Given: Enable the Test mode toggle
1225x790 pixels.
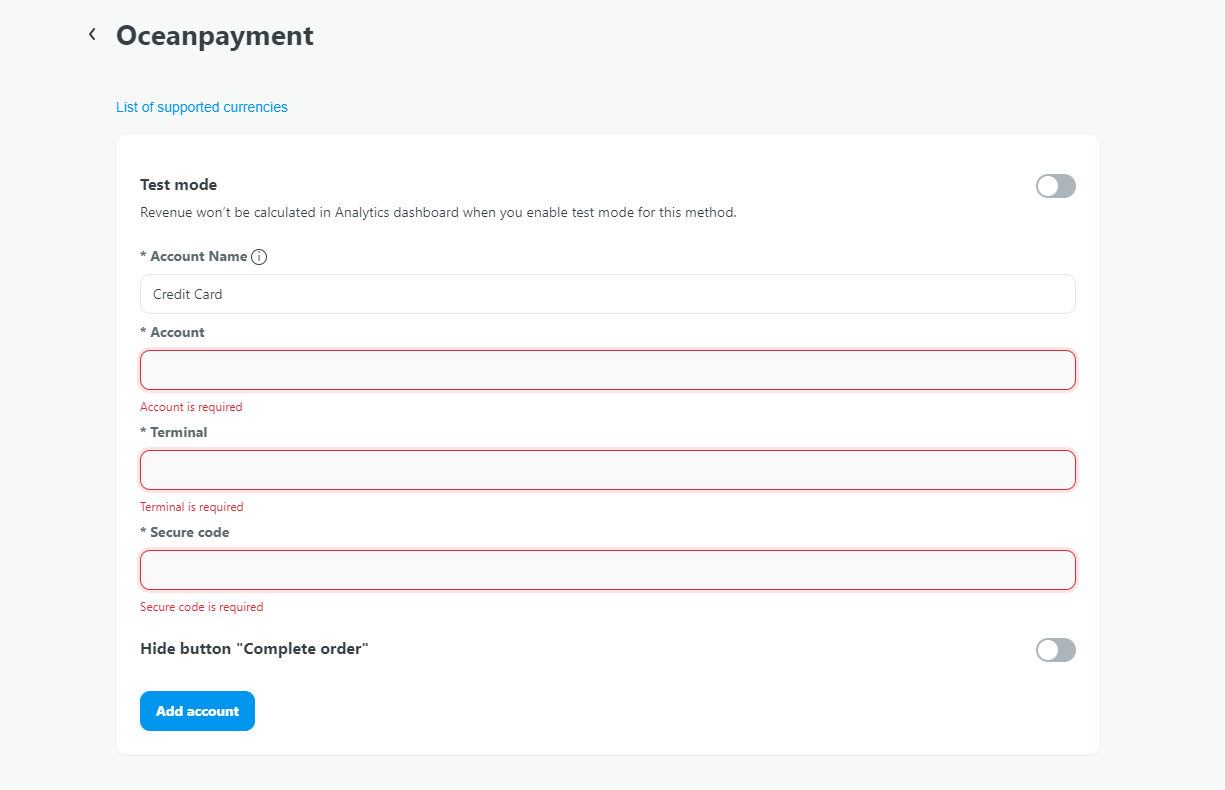Looking at the screenshot, I should click(x=1055, y=186).
